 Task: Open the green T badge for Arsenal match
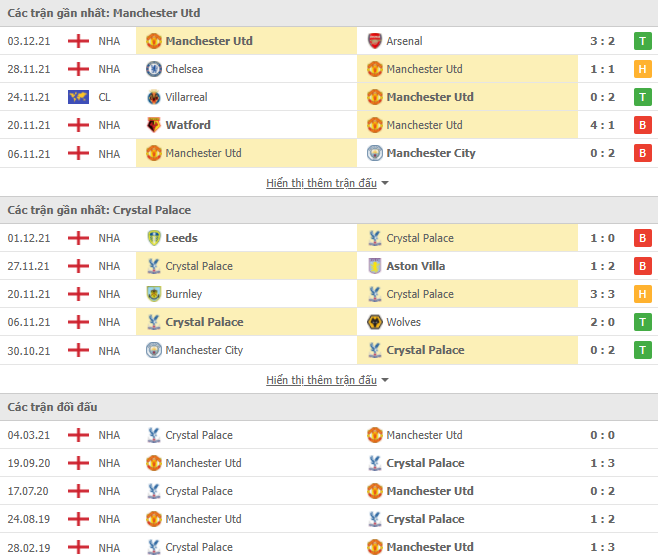point(642,41)
